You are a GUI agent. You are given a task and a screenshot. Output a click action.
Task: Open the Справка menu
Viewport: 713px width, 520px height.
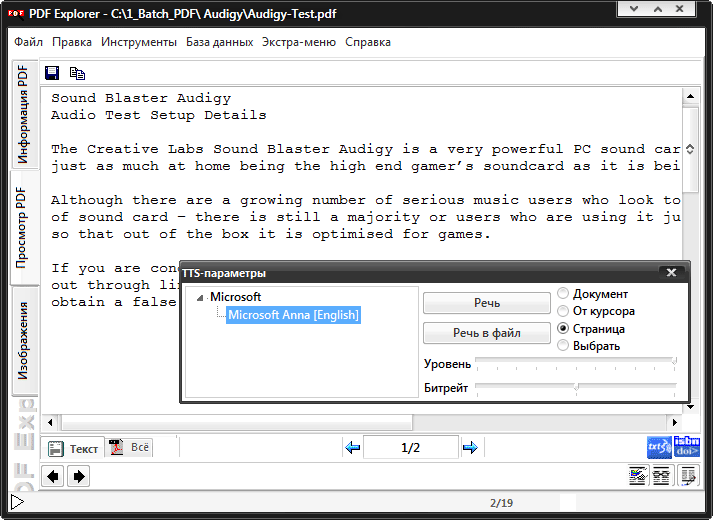coord(368,42)
